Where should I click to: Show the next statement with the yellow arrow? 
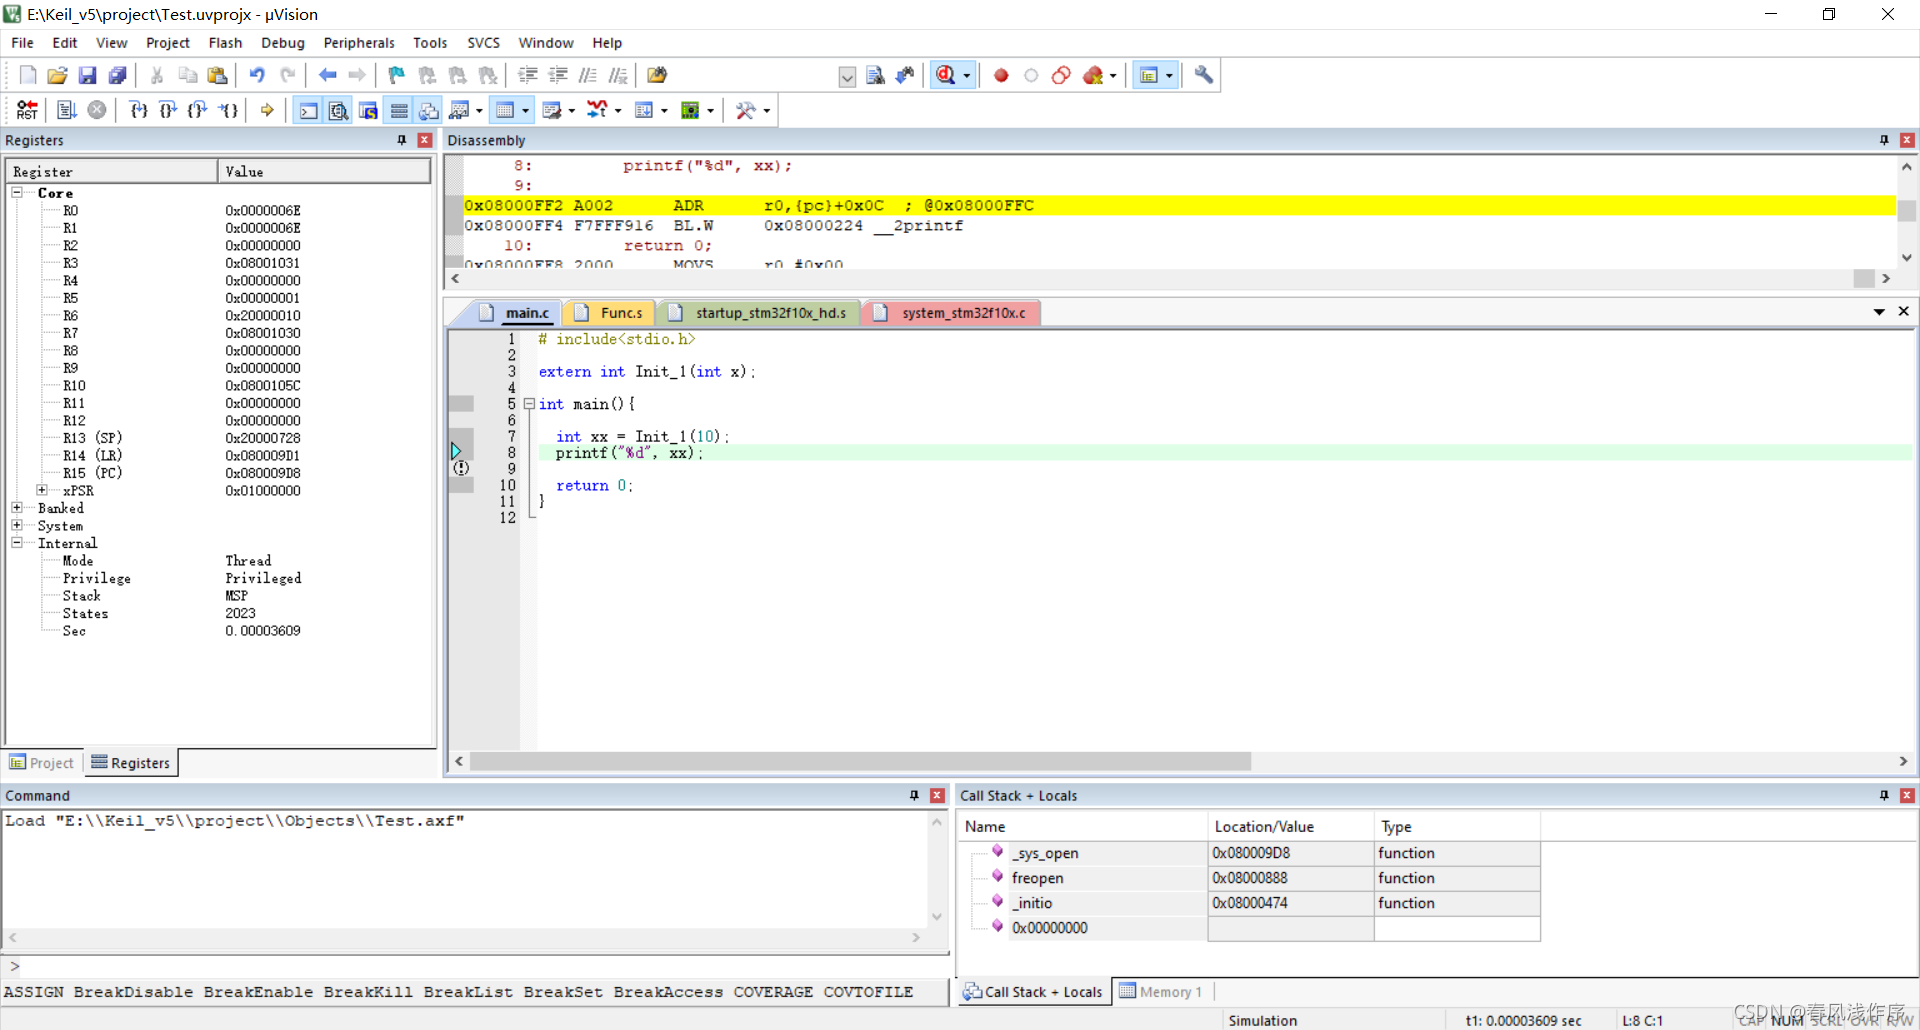[x=267, y=110]
